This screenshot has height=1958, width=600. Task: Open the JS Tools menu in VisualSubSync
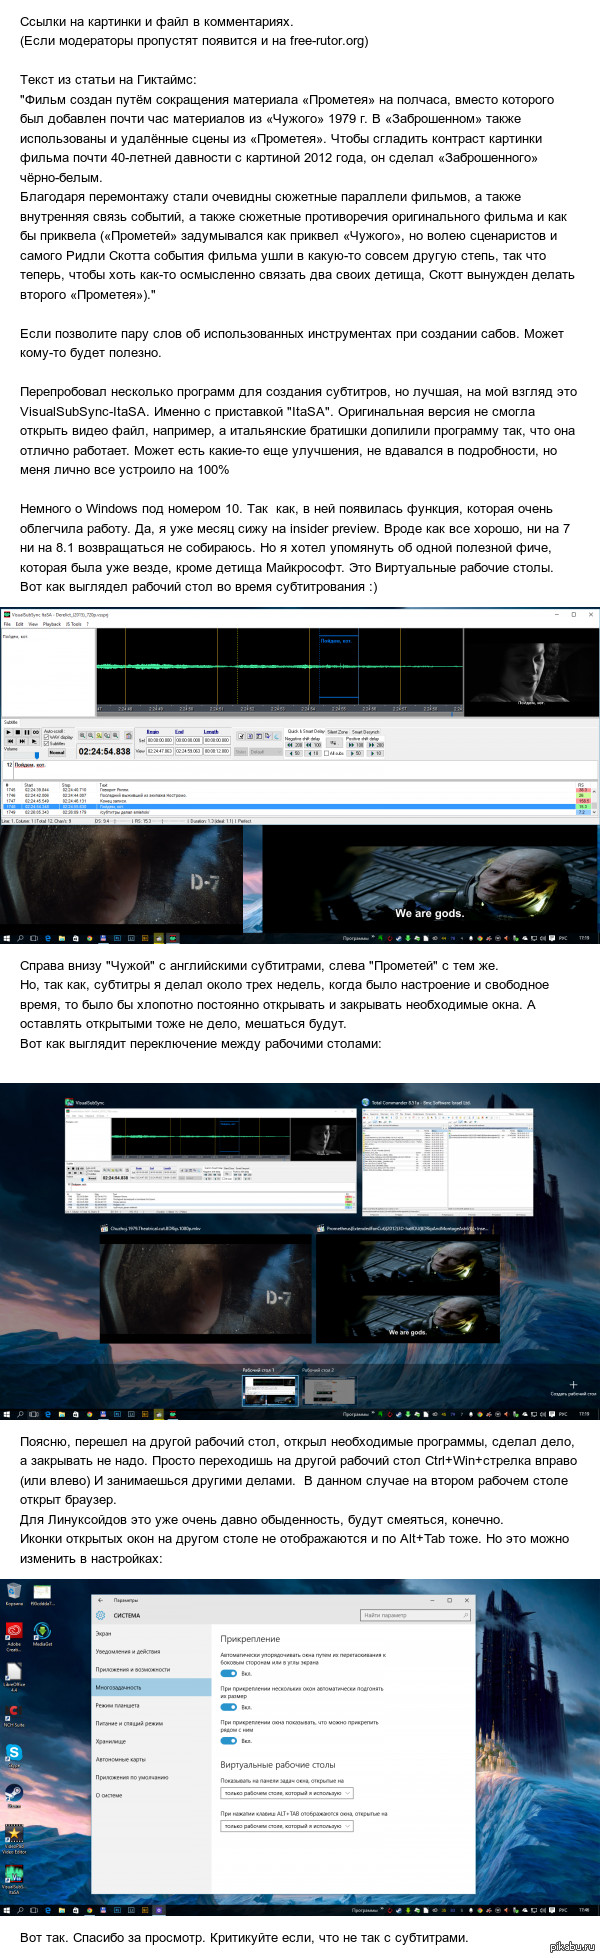click(74, 624)
